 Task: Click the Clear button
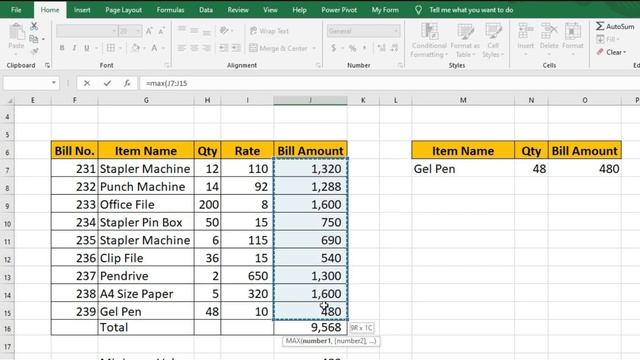point(611,52)
